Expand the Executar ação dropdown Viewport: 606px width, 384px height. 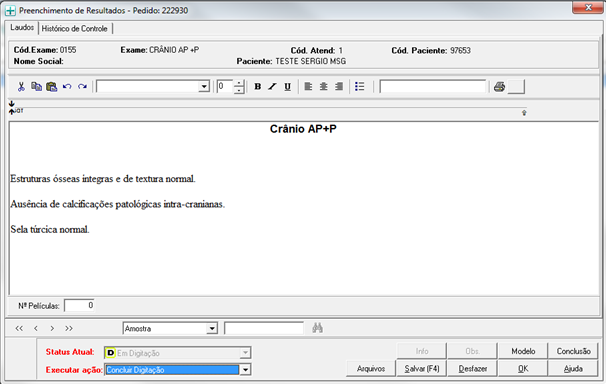click(x=245, y=370)
